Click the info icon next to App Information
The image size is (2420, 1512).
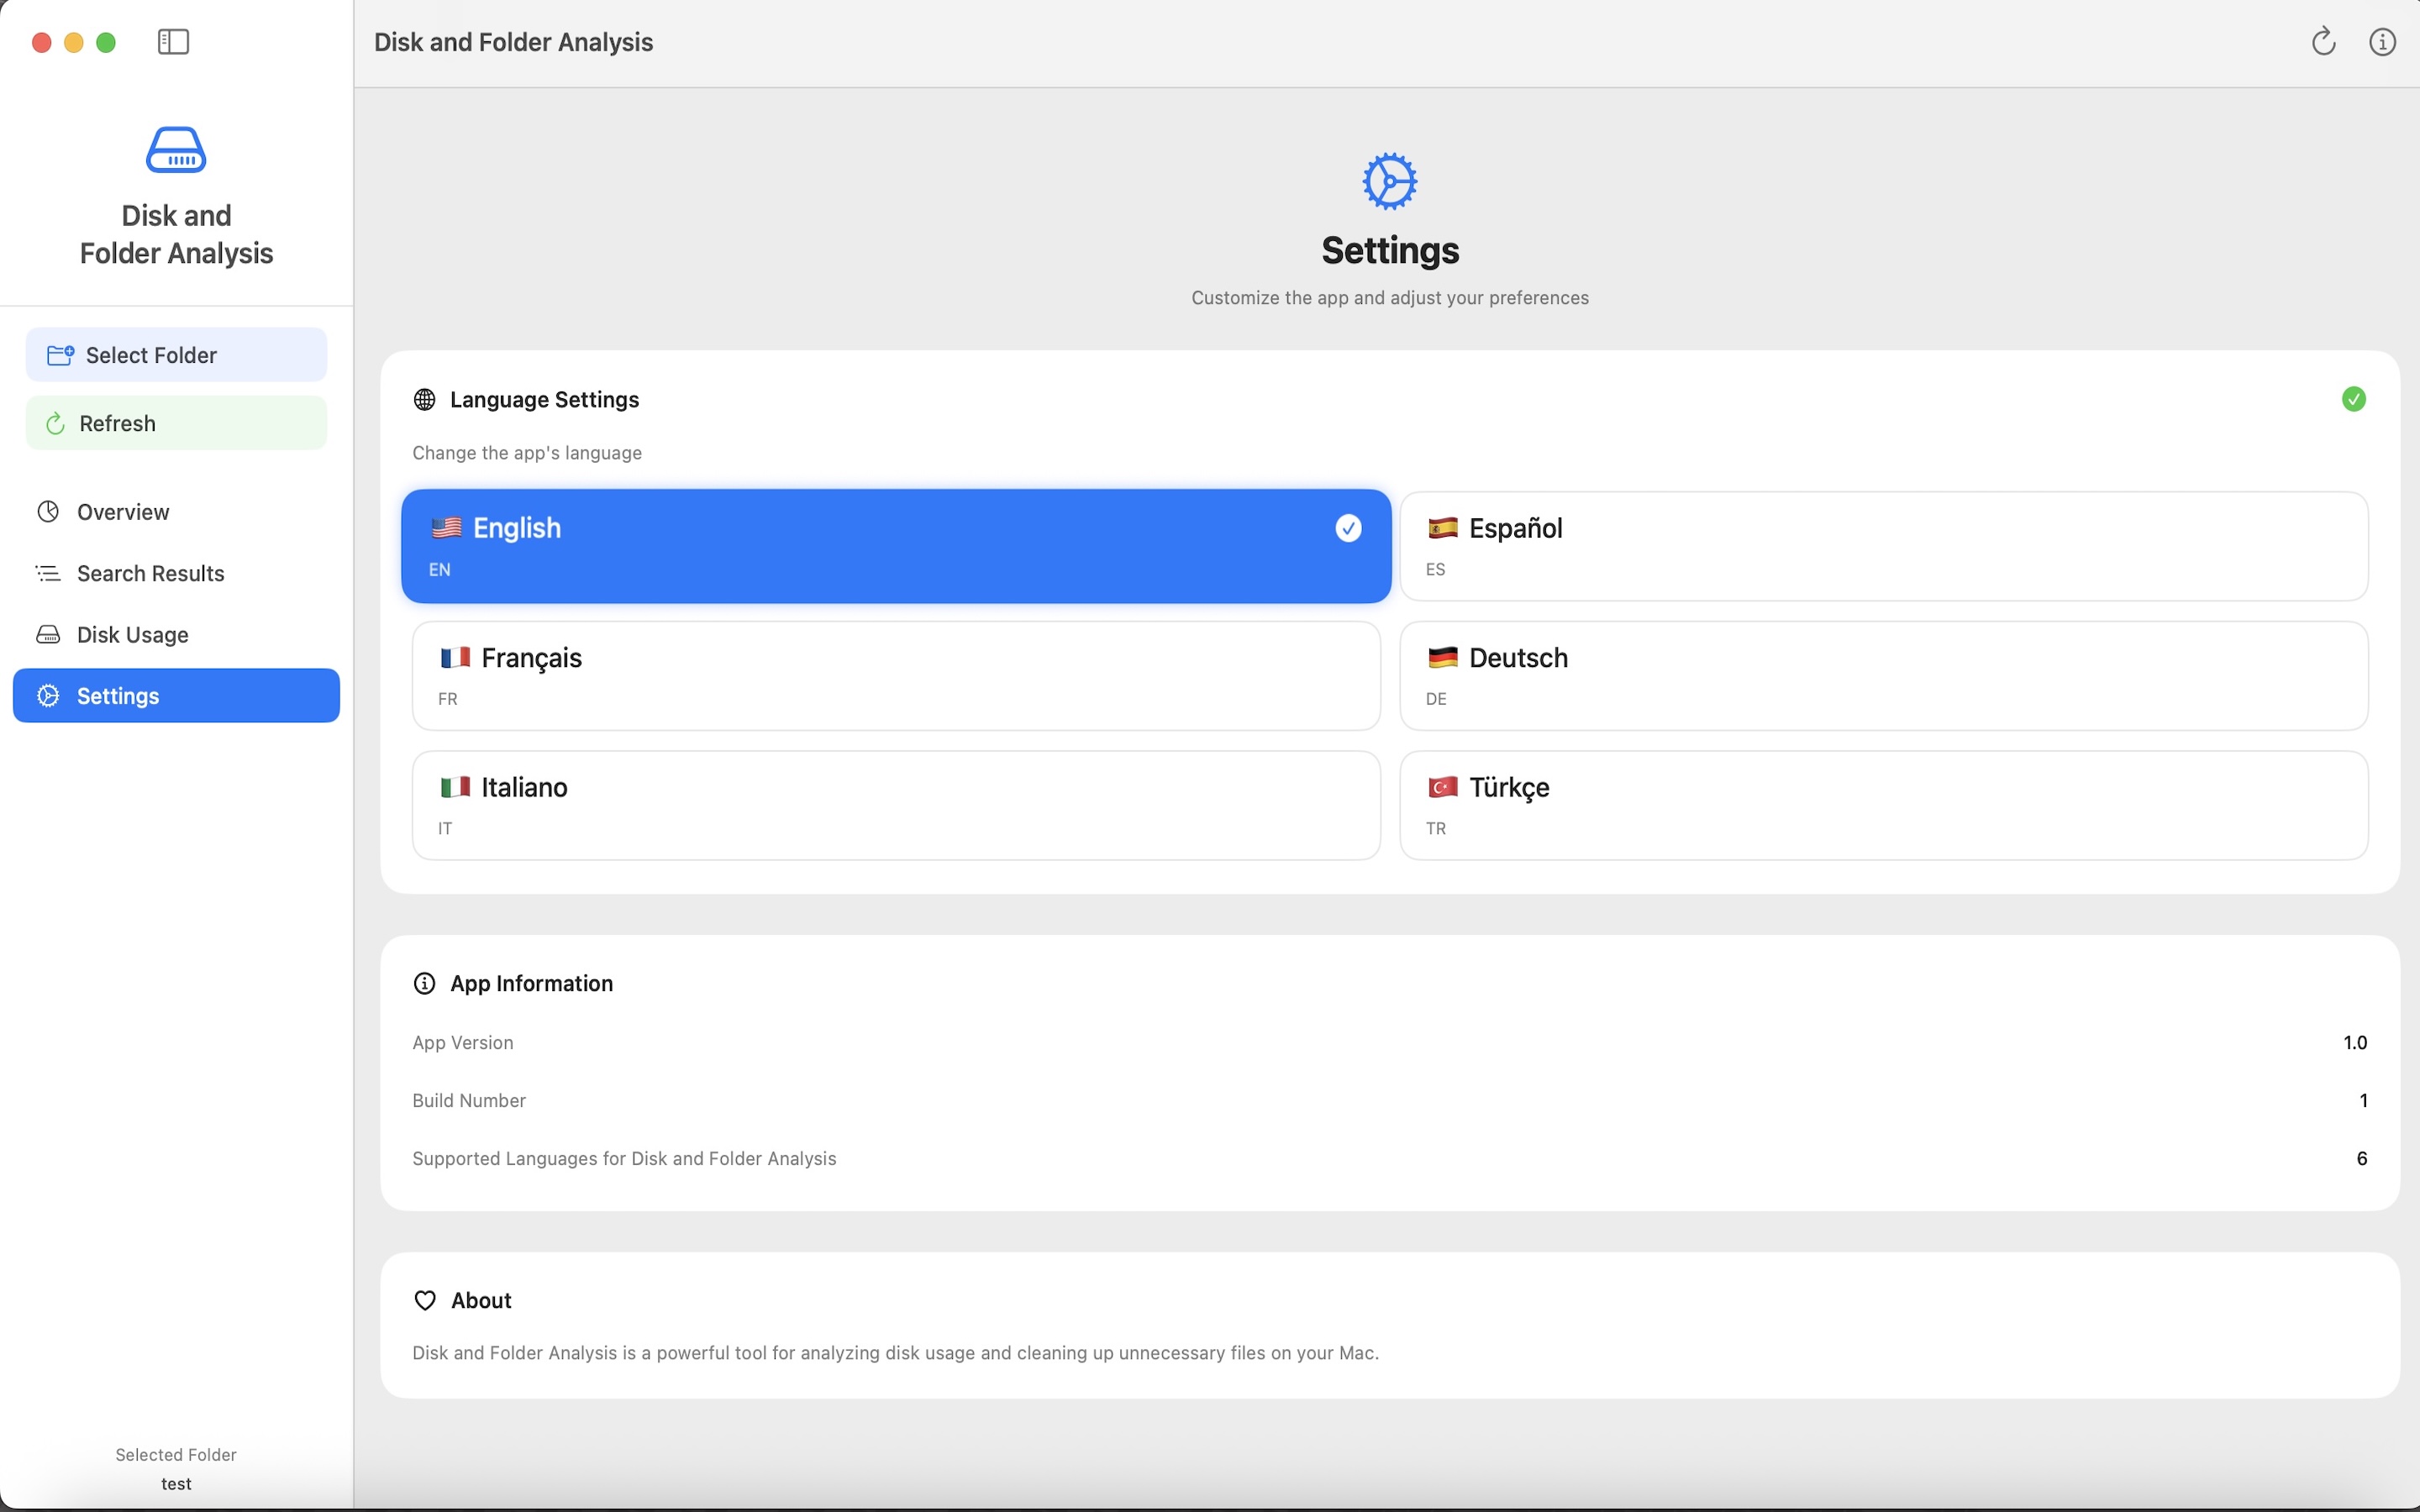click(424, 984)
